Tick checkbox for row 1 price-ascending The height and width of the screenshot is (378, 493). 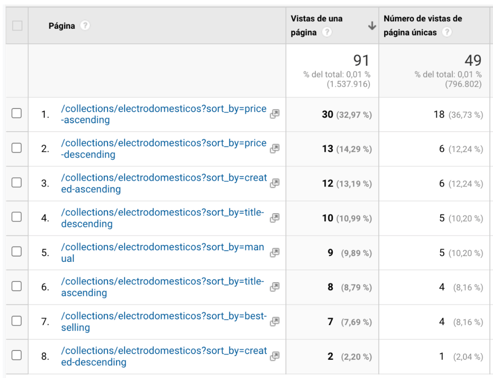pyautogui.click(x=17, y=113)
